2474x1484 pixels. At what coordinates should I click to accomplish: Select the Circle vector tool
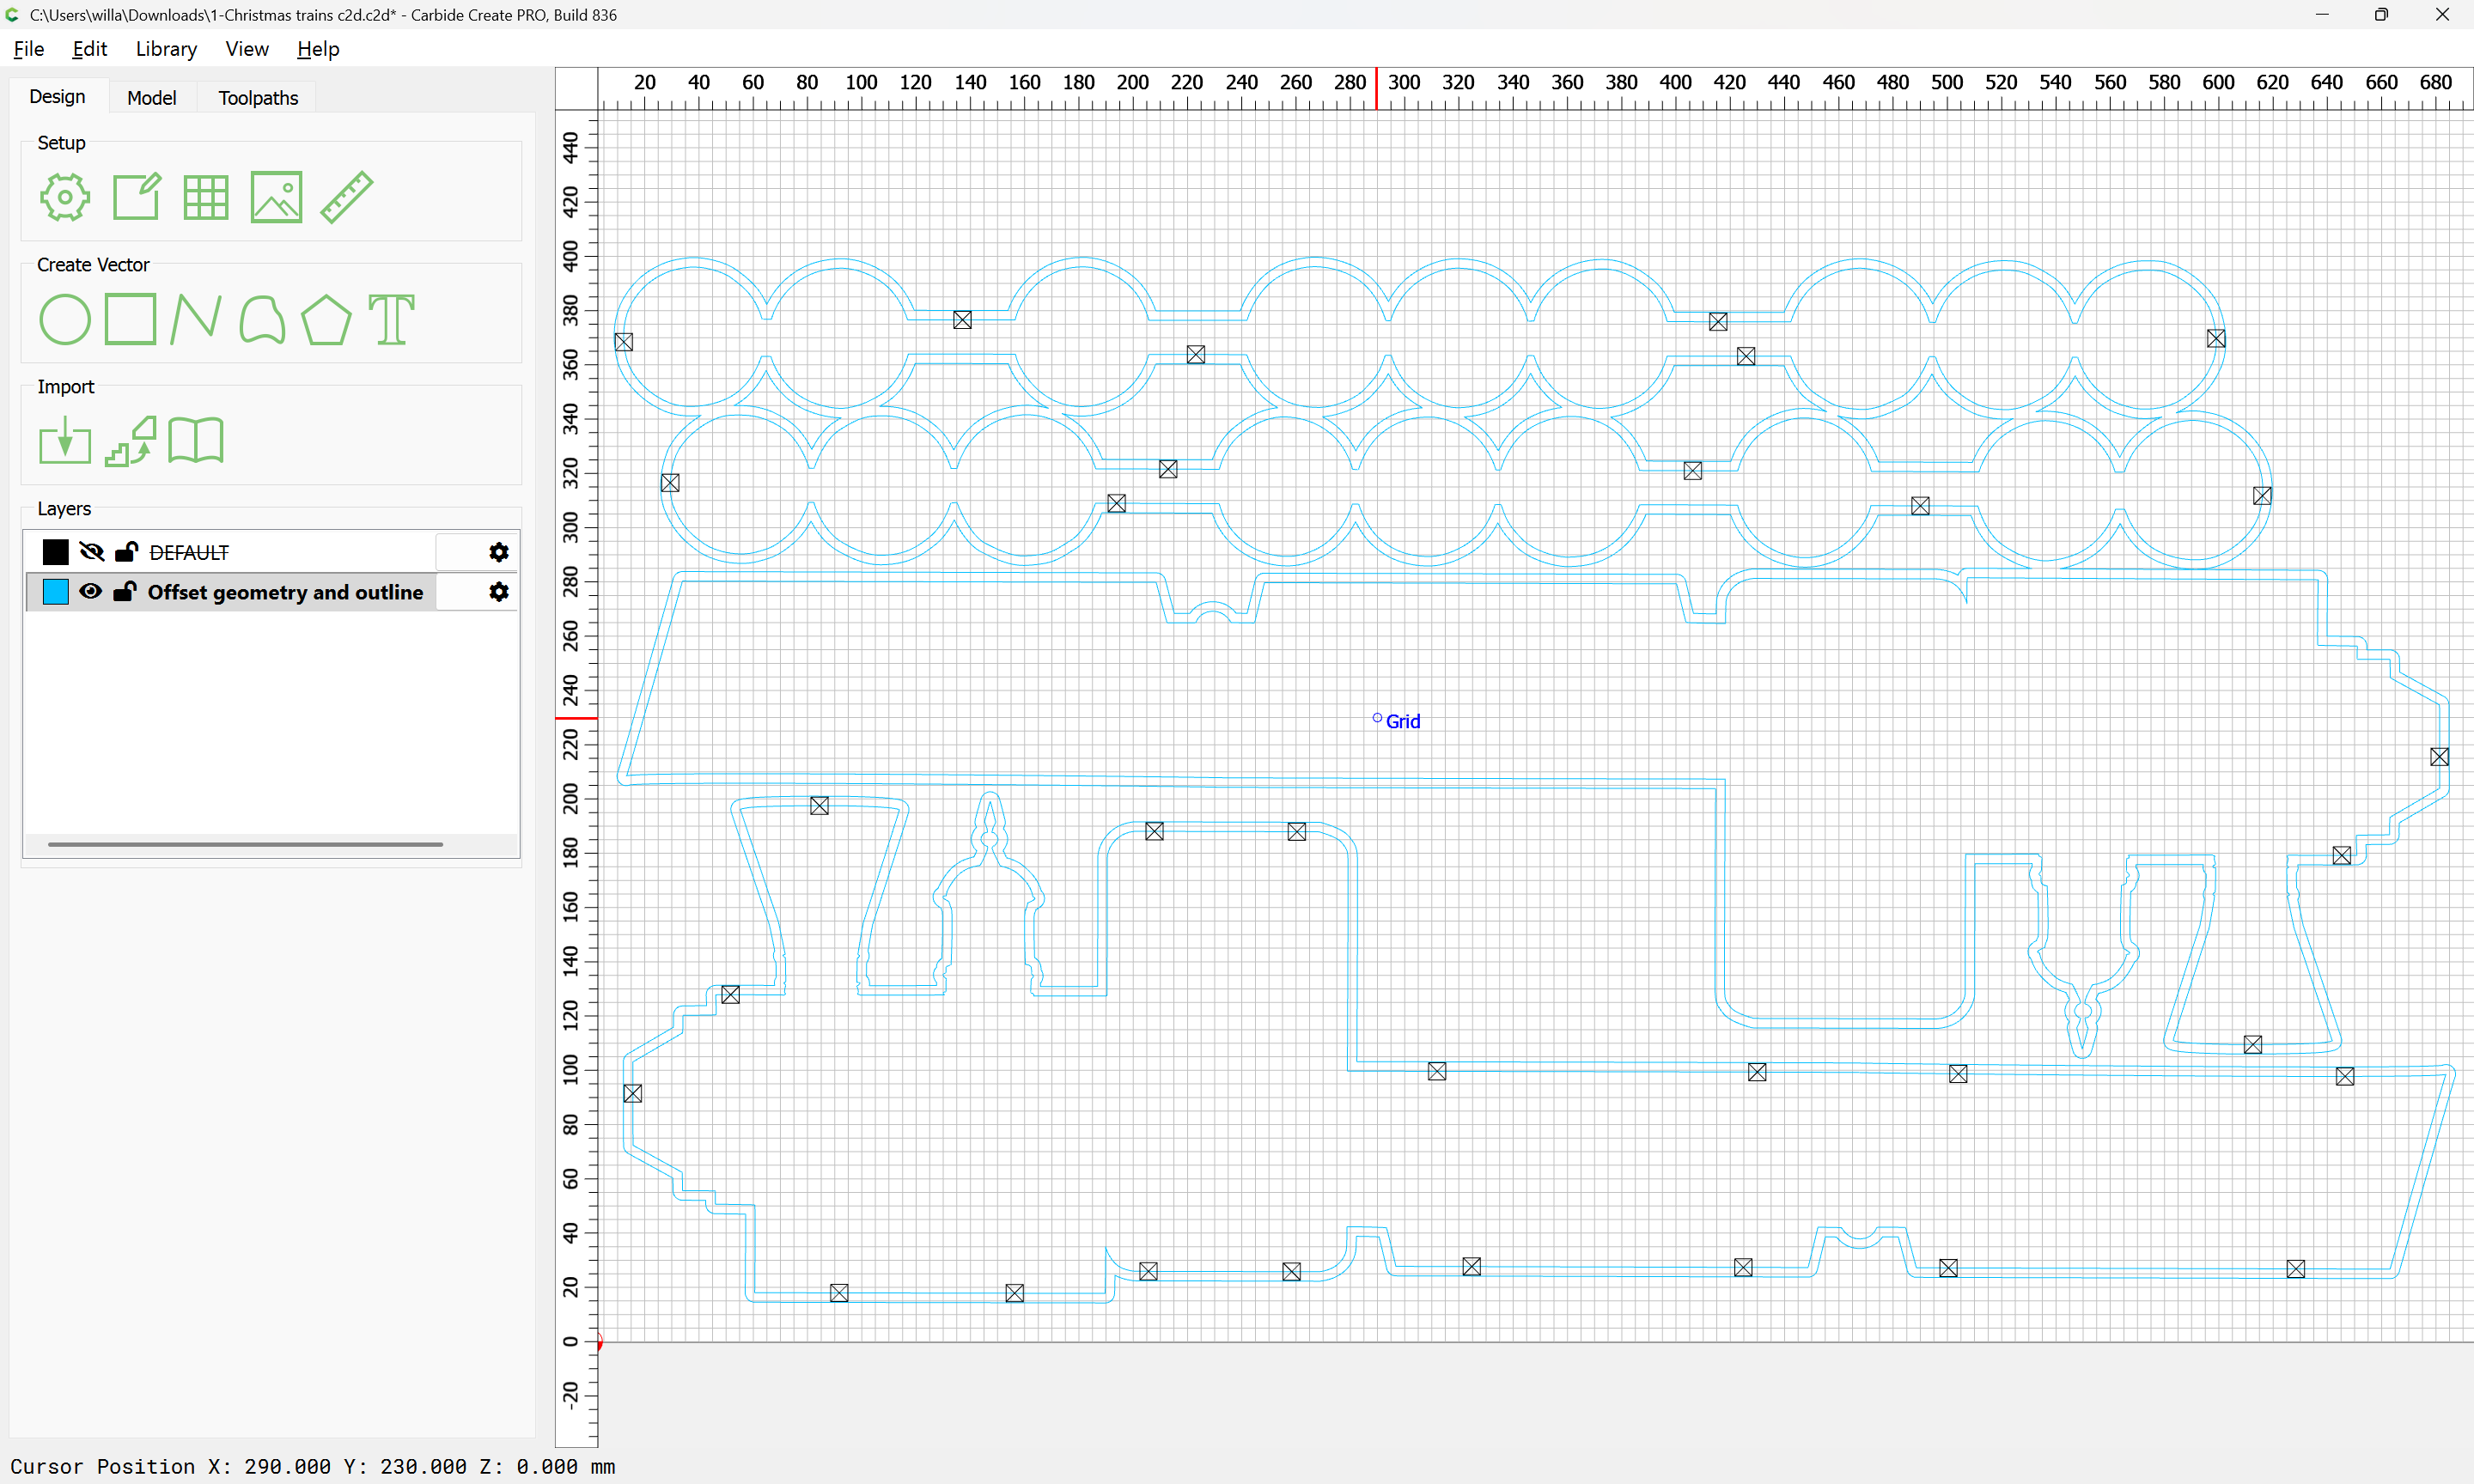pyautogui.click(x=65, y=320)
